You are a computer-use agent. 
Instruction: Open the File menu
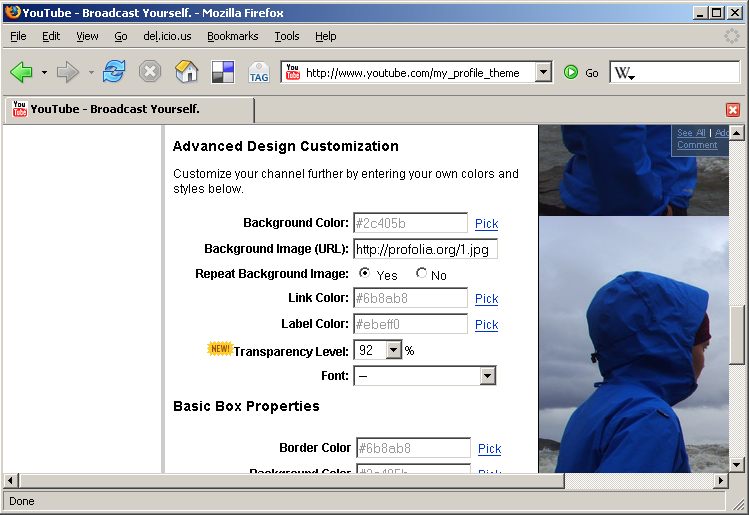point(18,36)
